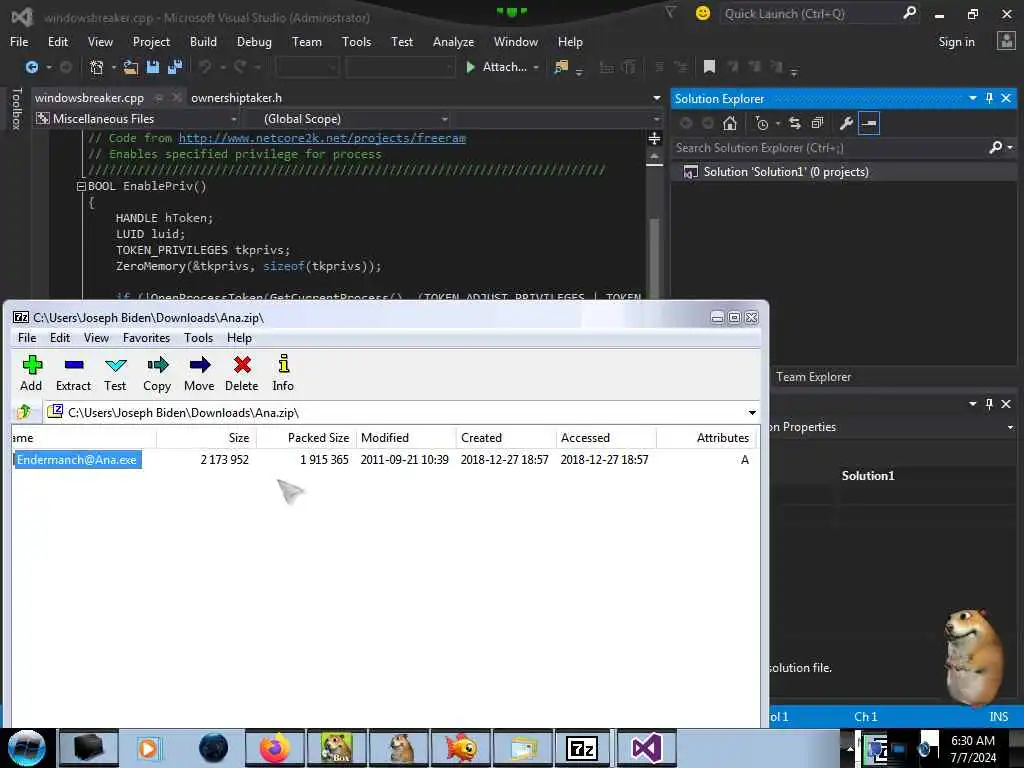Select Solution 'Solution1' node in Solution Explorer

pos(786,172)
